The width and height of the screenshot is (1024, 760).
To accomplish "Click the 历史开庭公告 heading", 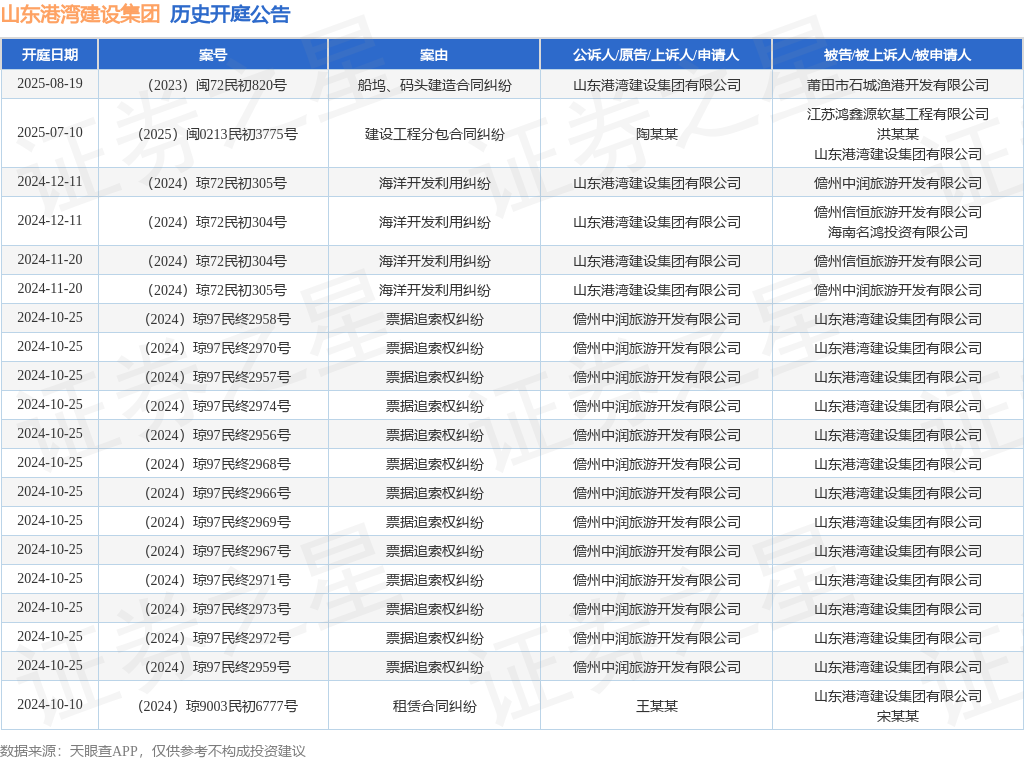I will tap(230, 14).
